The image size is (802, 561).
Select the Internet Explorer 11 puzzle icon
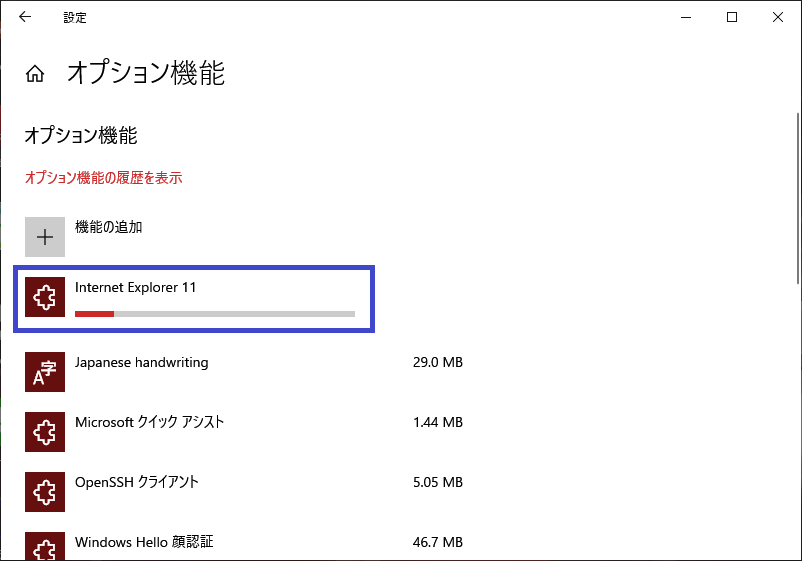pos(45,297)
